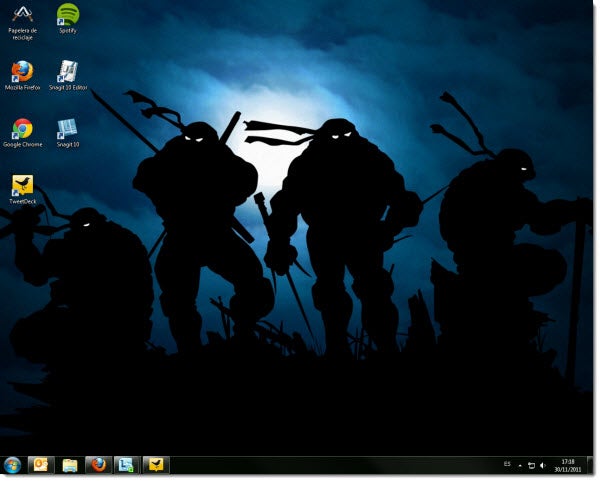Show hidden system tray icons arrow
This screenshot has height=481, width=600.
click(520, 466)
